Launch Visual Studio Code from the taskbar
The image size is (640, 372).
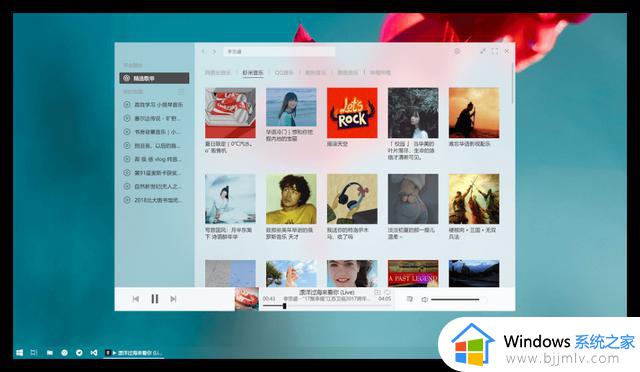point(94,352)
